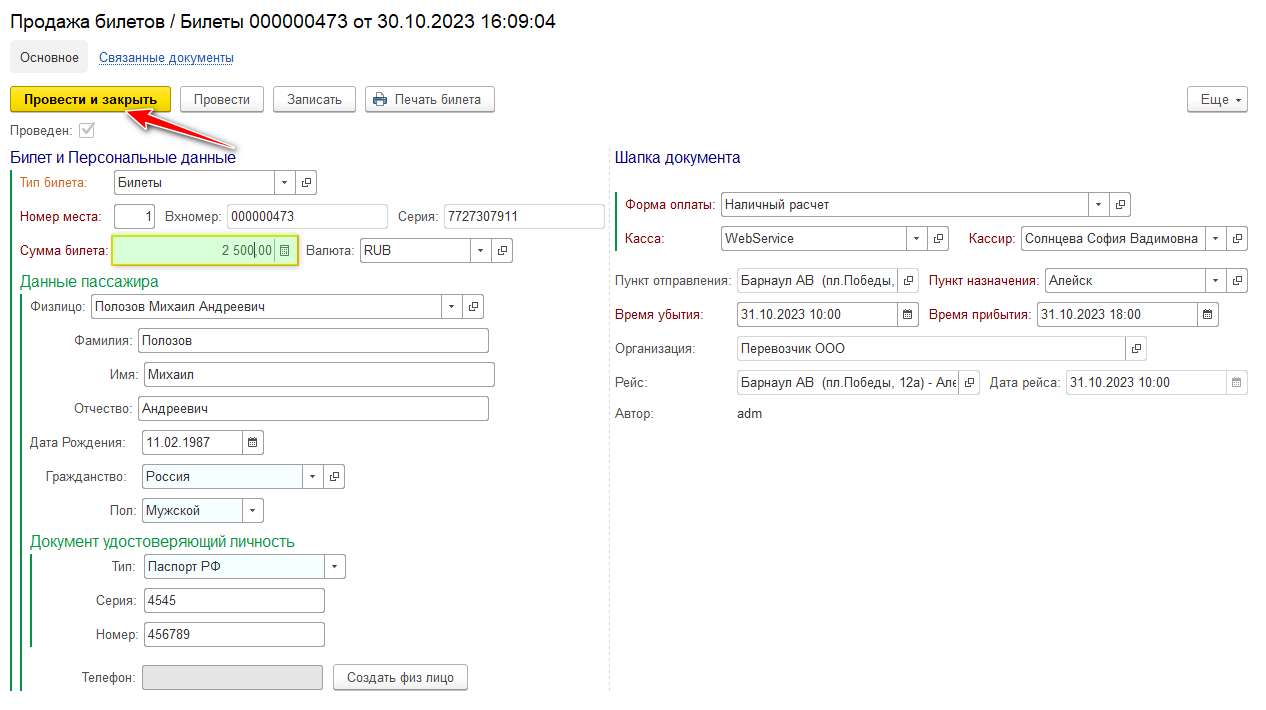Open the Кассир record via its icon
1266x710 pixels.
point(1238,239)
